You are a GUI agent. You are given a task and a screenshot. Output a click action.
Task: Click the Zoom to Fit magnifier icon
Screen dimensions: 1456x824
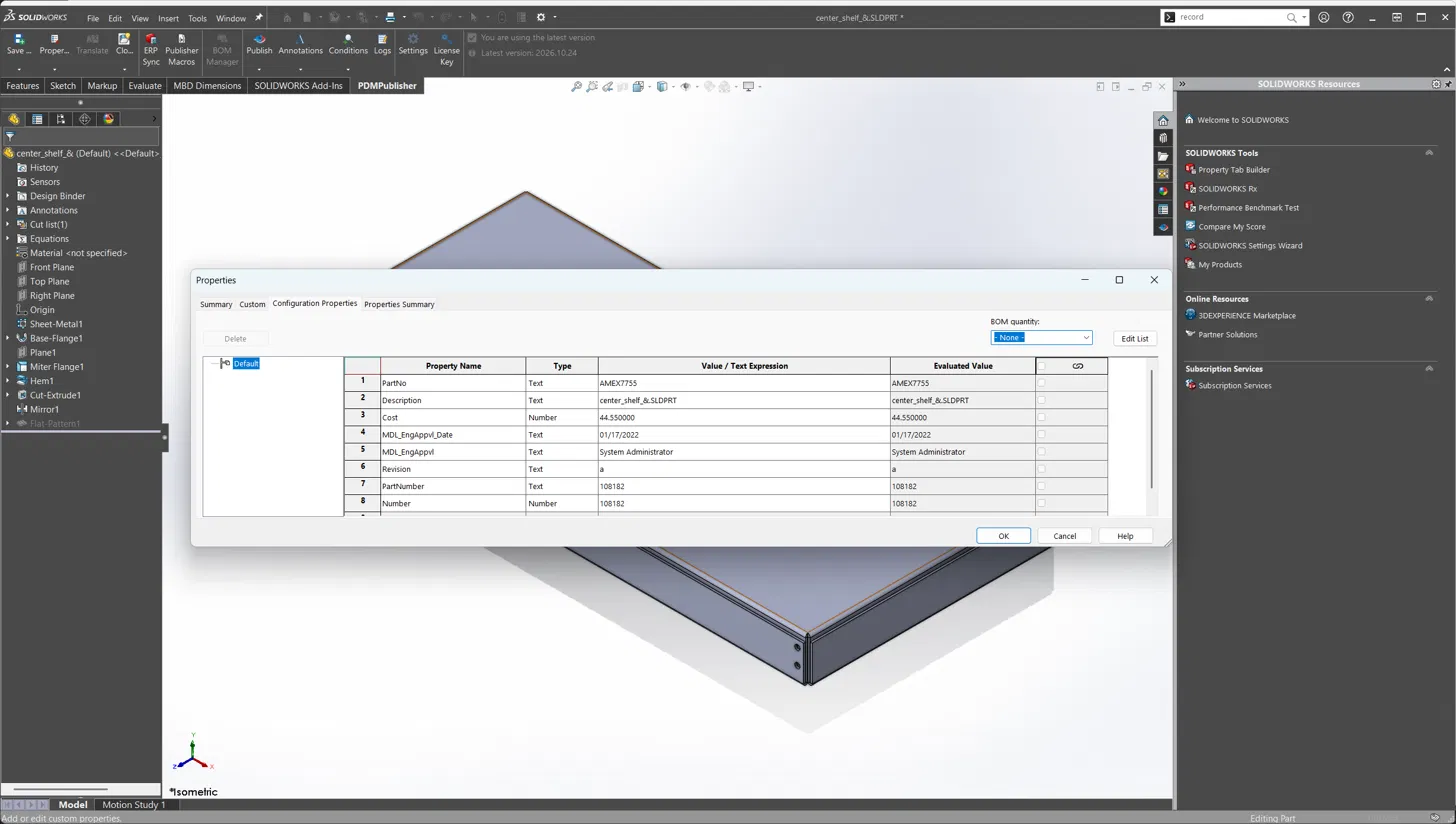click(x=576, y=87)
